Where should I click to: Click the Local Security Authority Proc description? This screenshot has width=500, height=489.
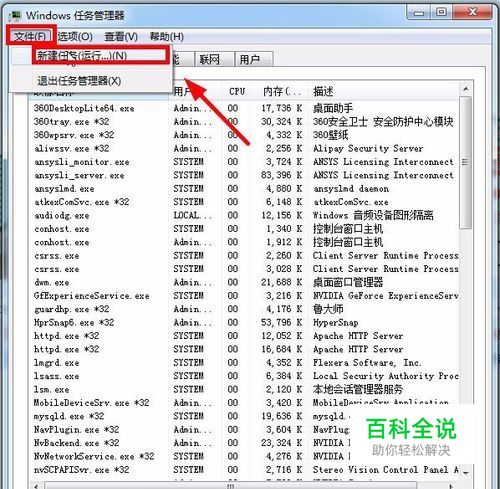pyautogui.click(x=386, y=376)
